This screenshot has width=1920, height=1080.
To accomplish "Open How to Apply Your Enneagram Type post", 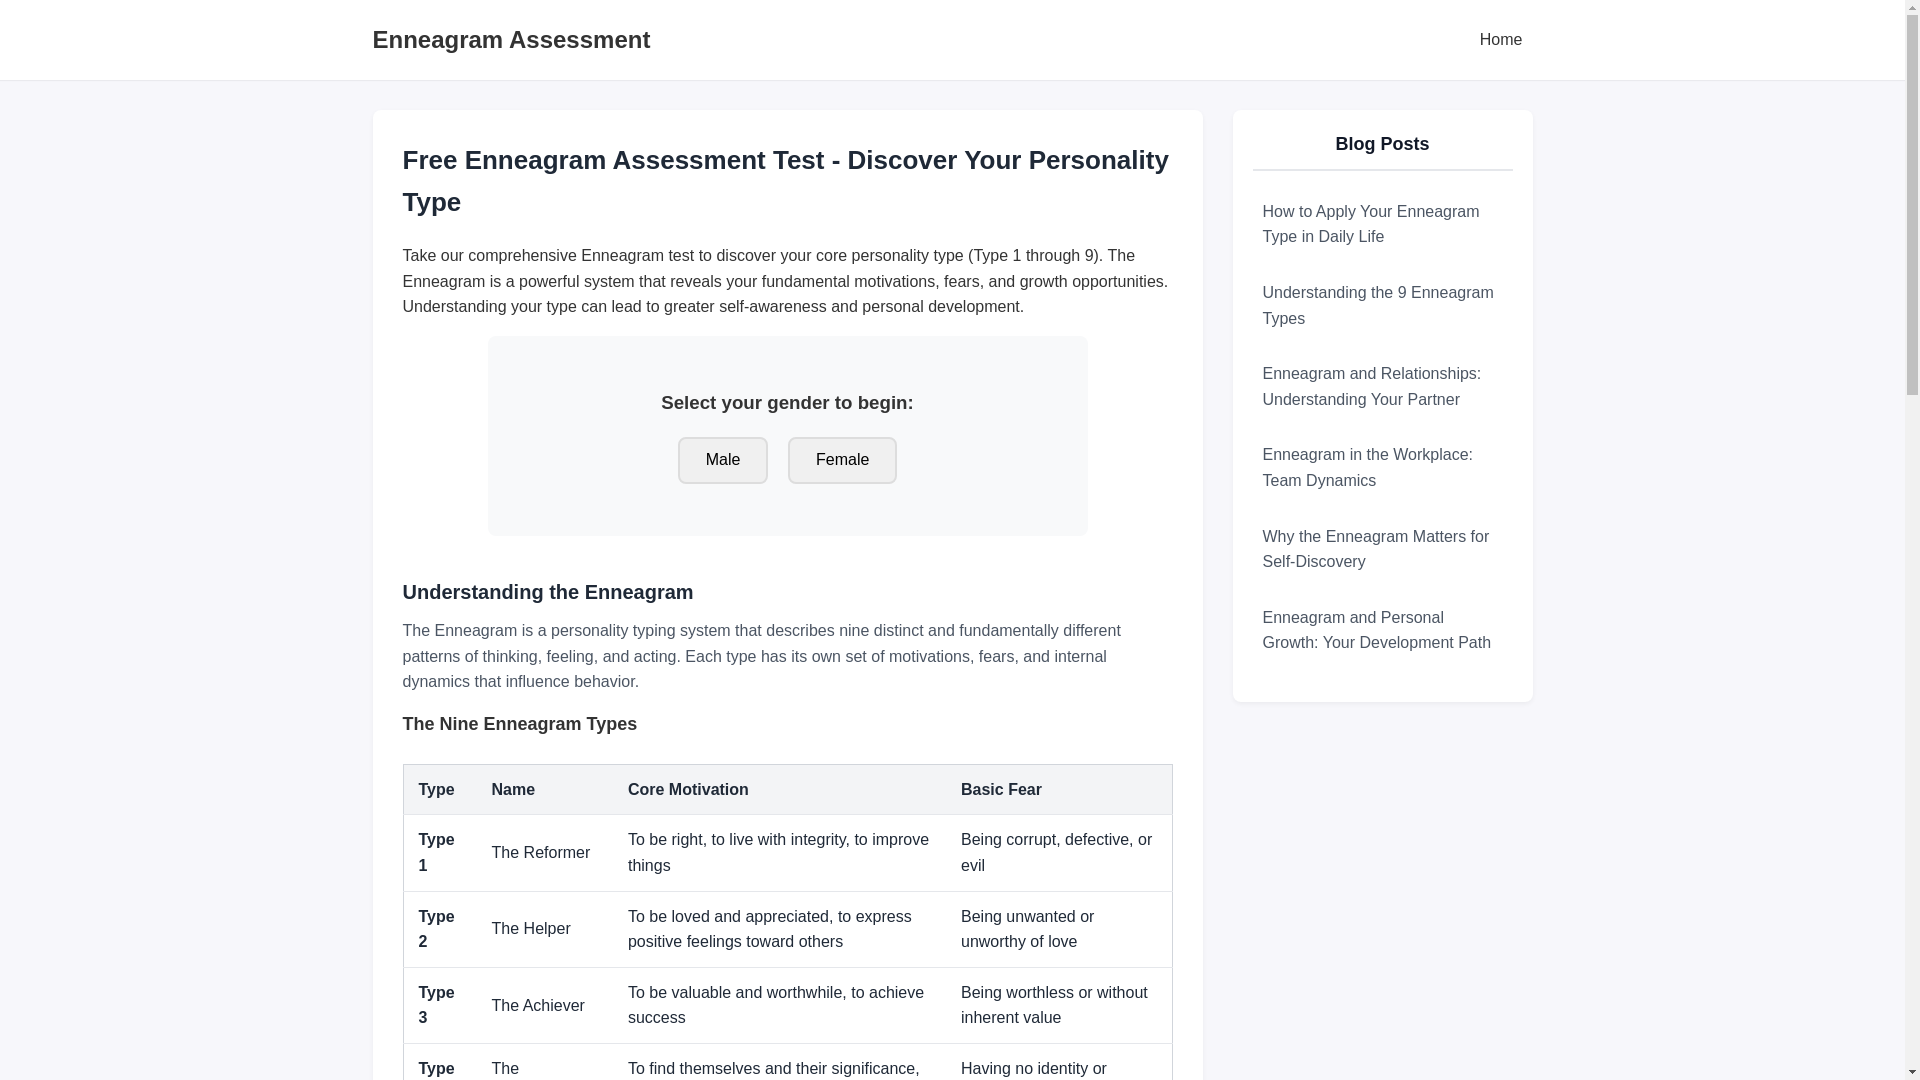I will click(x=1382, y=224).
